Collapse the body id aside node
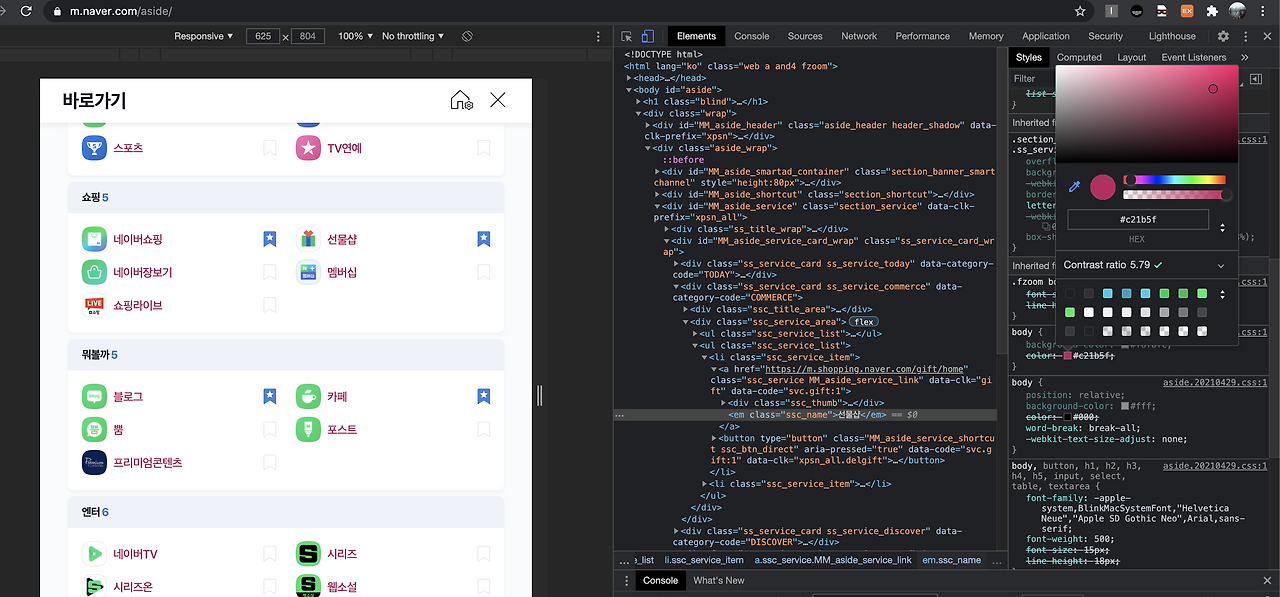Viewport: 1280px width, 597px height. [x=629, y=90]
